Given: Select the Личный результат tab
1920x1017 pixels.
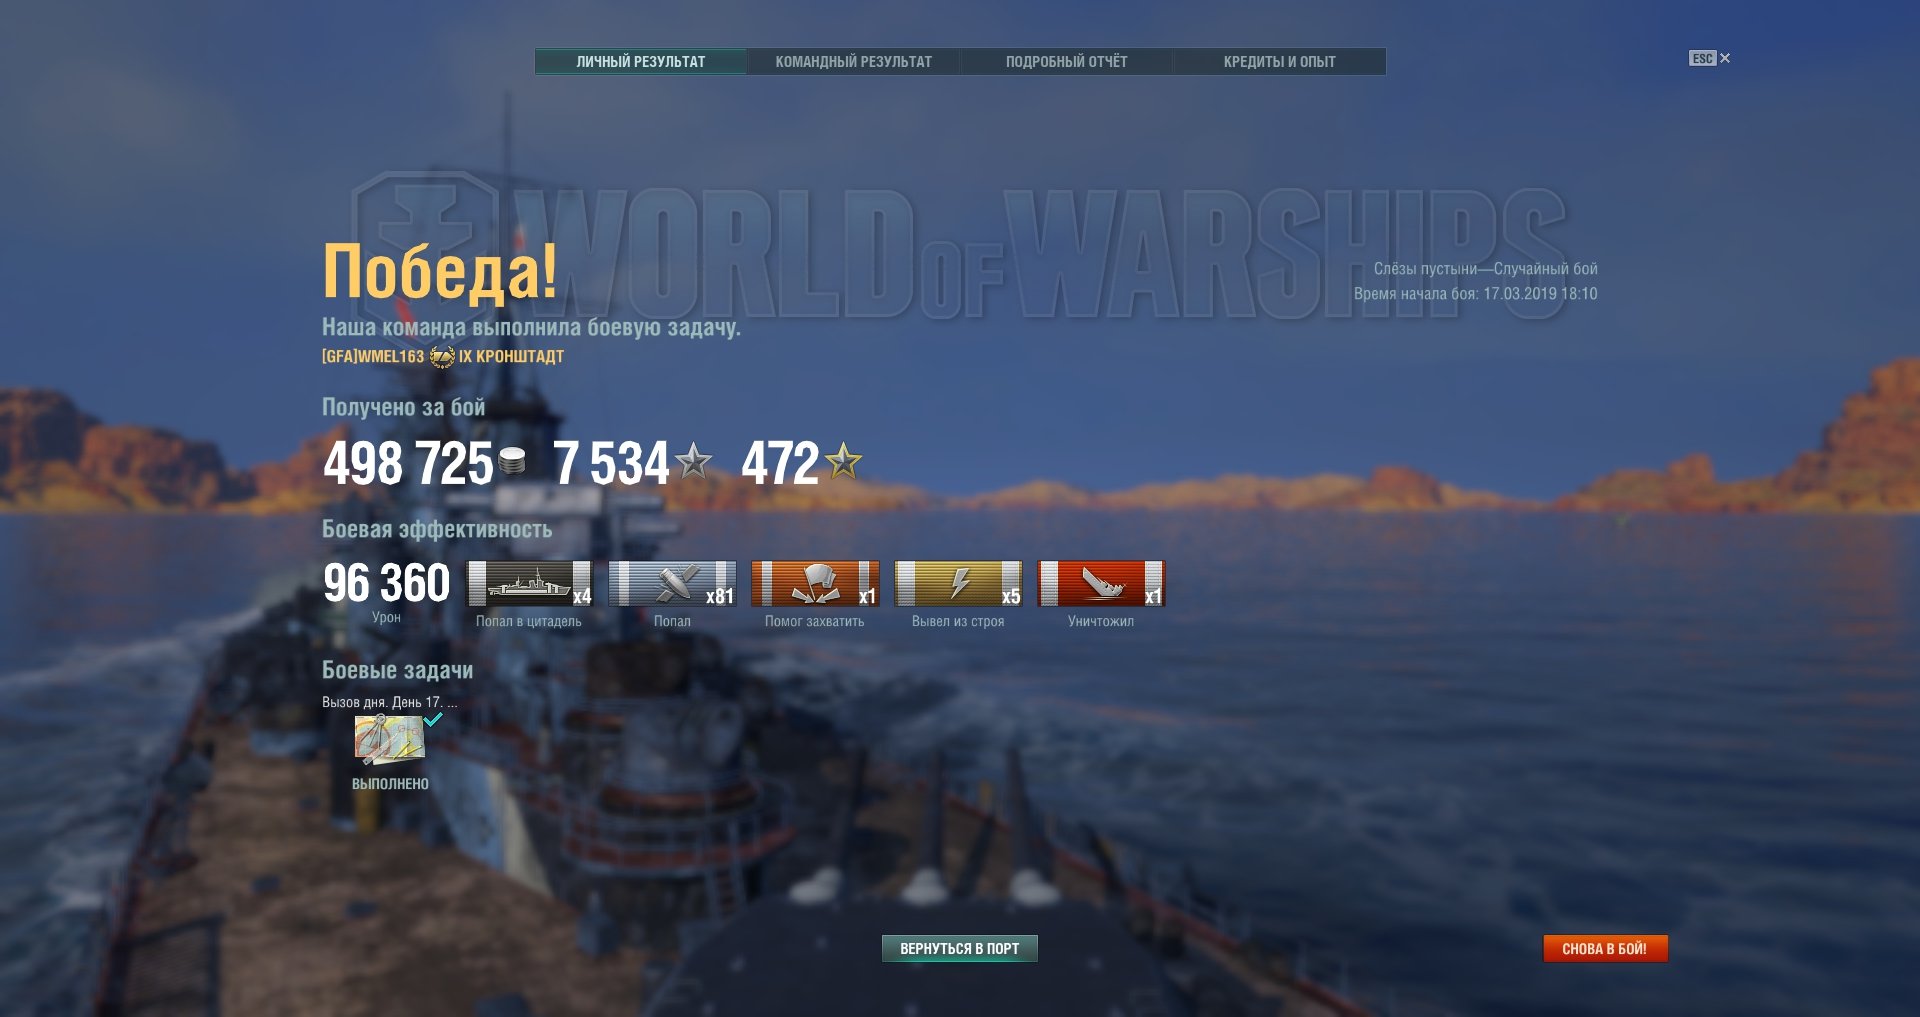Looking at the screenshot, I should (640, 62).
